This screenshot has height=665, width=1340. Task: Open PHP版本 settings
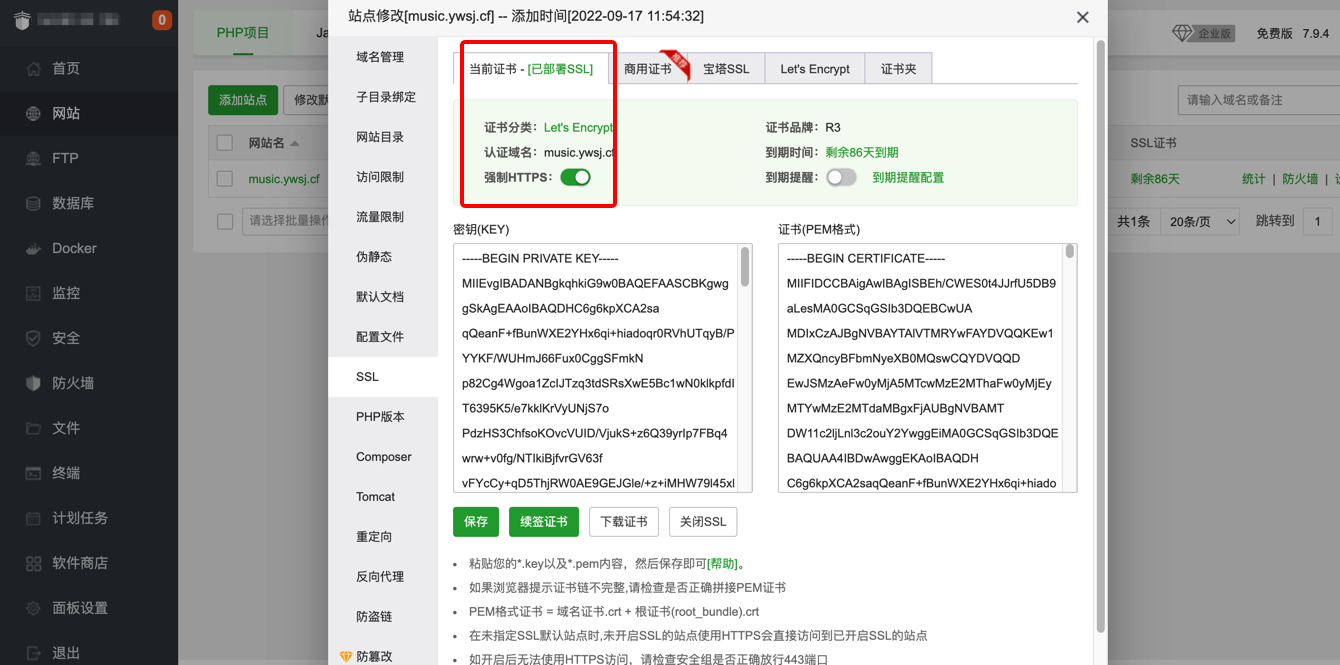pyautogui.click(x=383, y=417)
